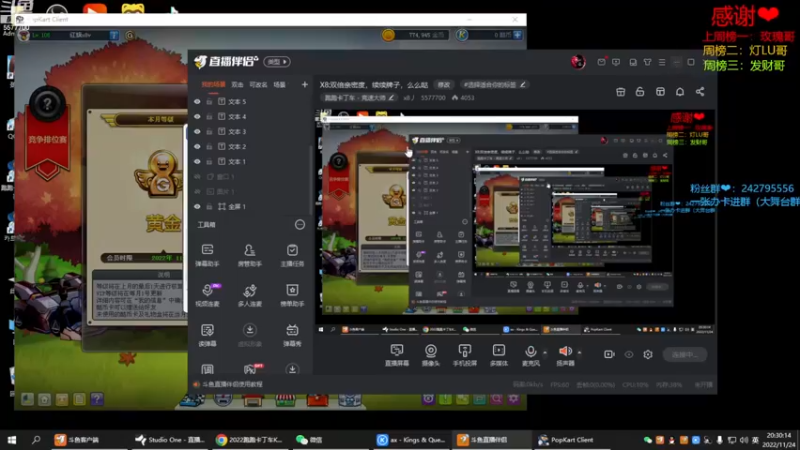Viewport: 800px width, 450px height.
Task: Open the 读弹幕 tool
Action: 207,335
